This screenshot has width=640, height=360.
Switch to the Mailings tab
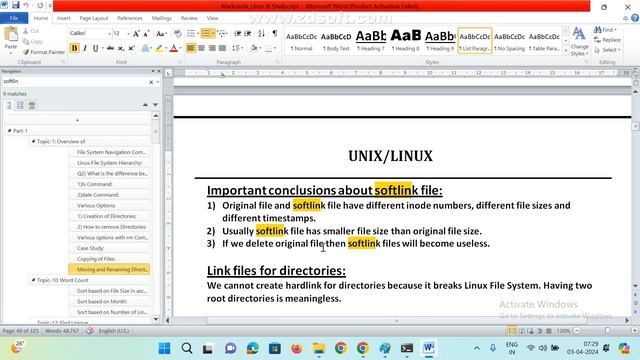point(162,18)
